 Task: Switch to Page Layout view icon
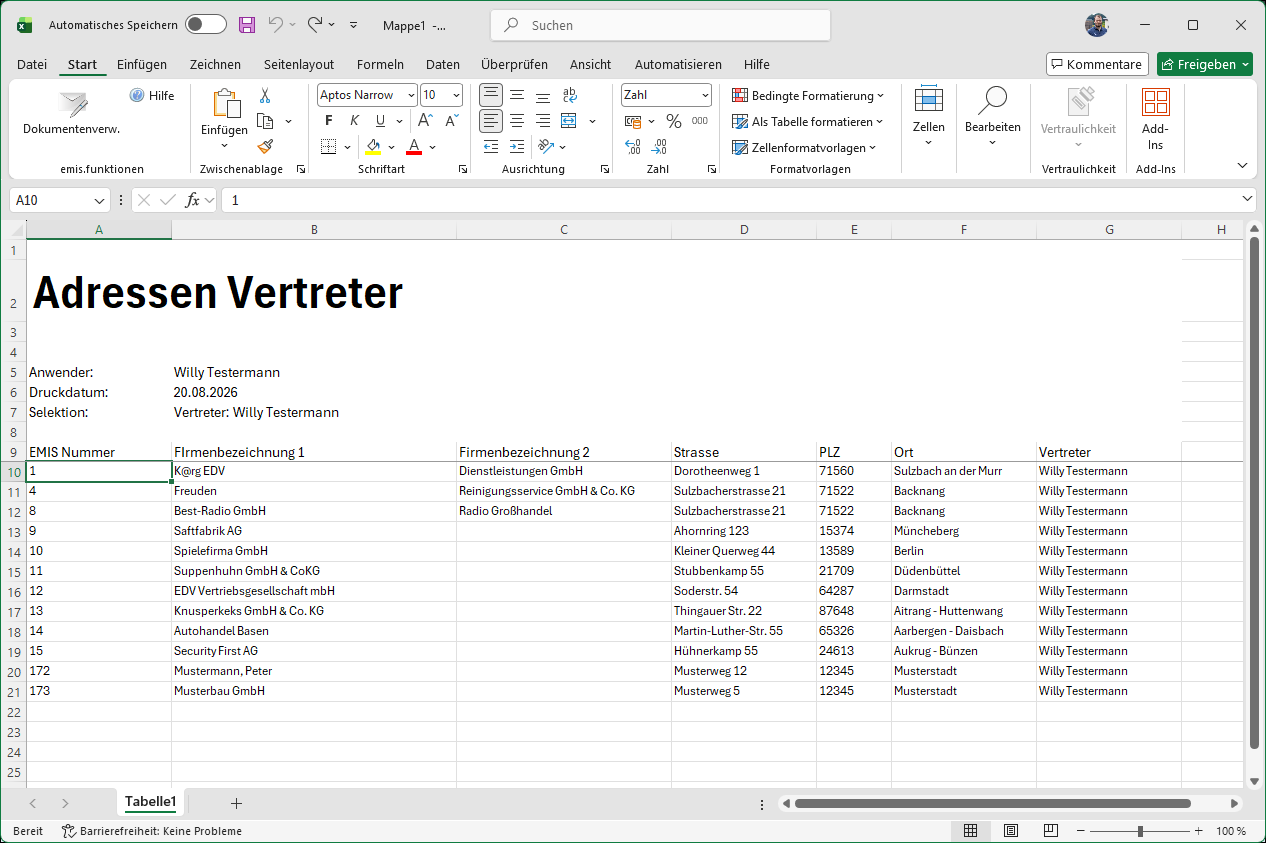click(1011, 831)
